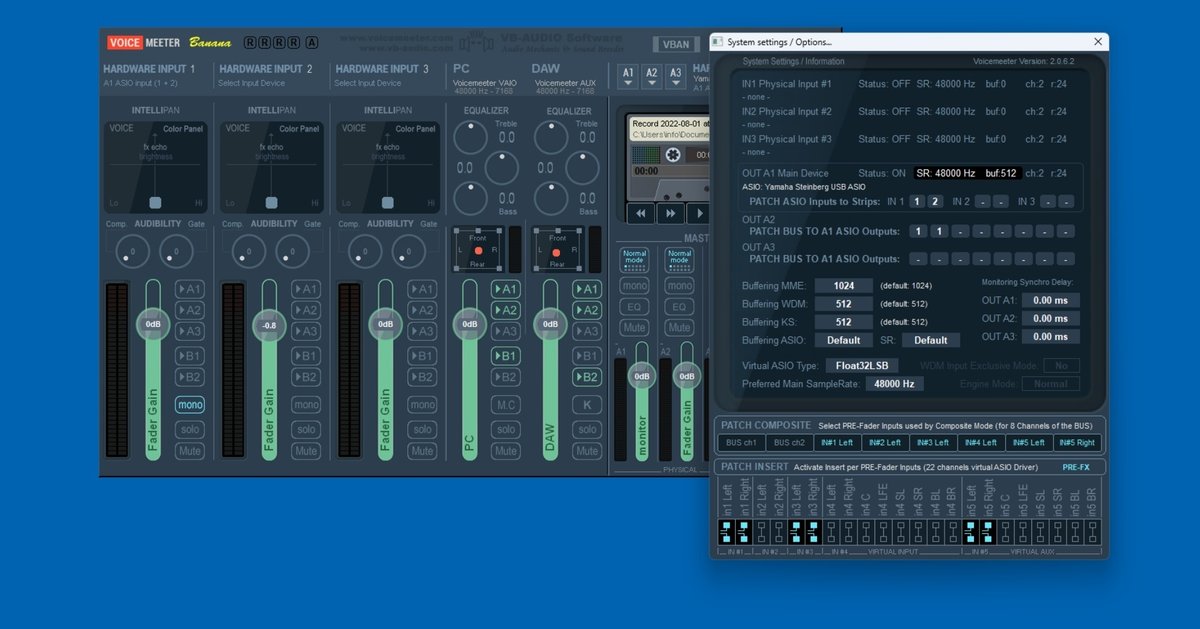Viewport: 1200px width, 629px height.
Task: Click the PC strip Treble equalizer knob
Action: [472, 137]
